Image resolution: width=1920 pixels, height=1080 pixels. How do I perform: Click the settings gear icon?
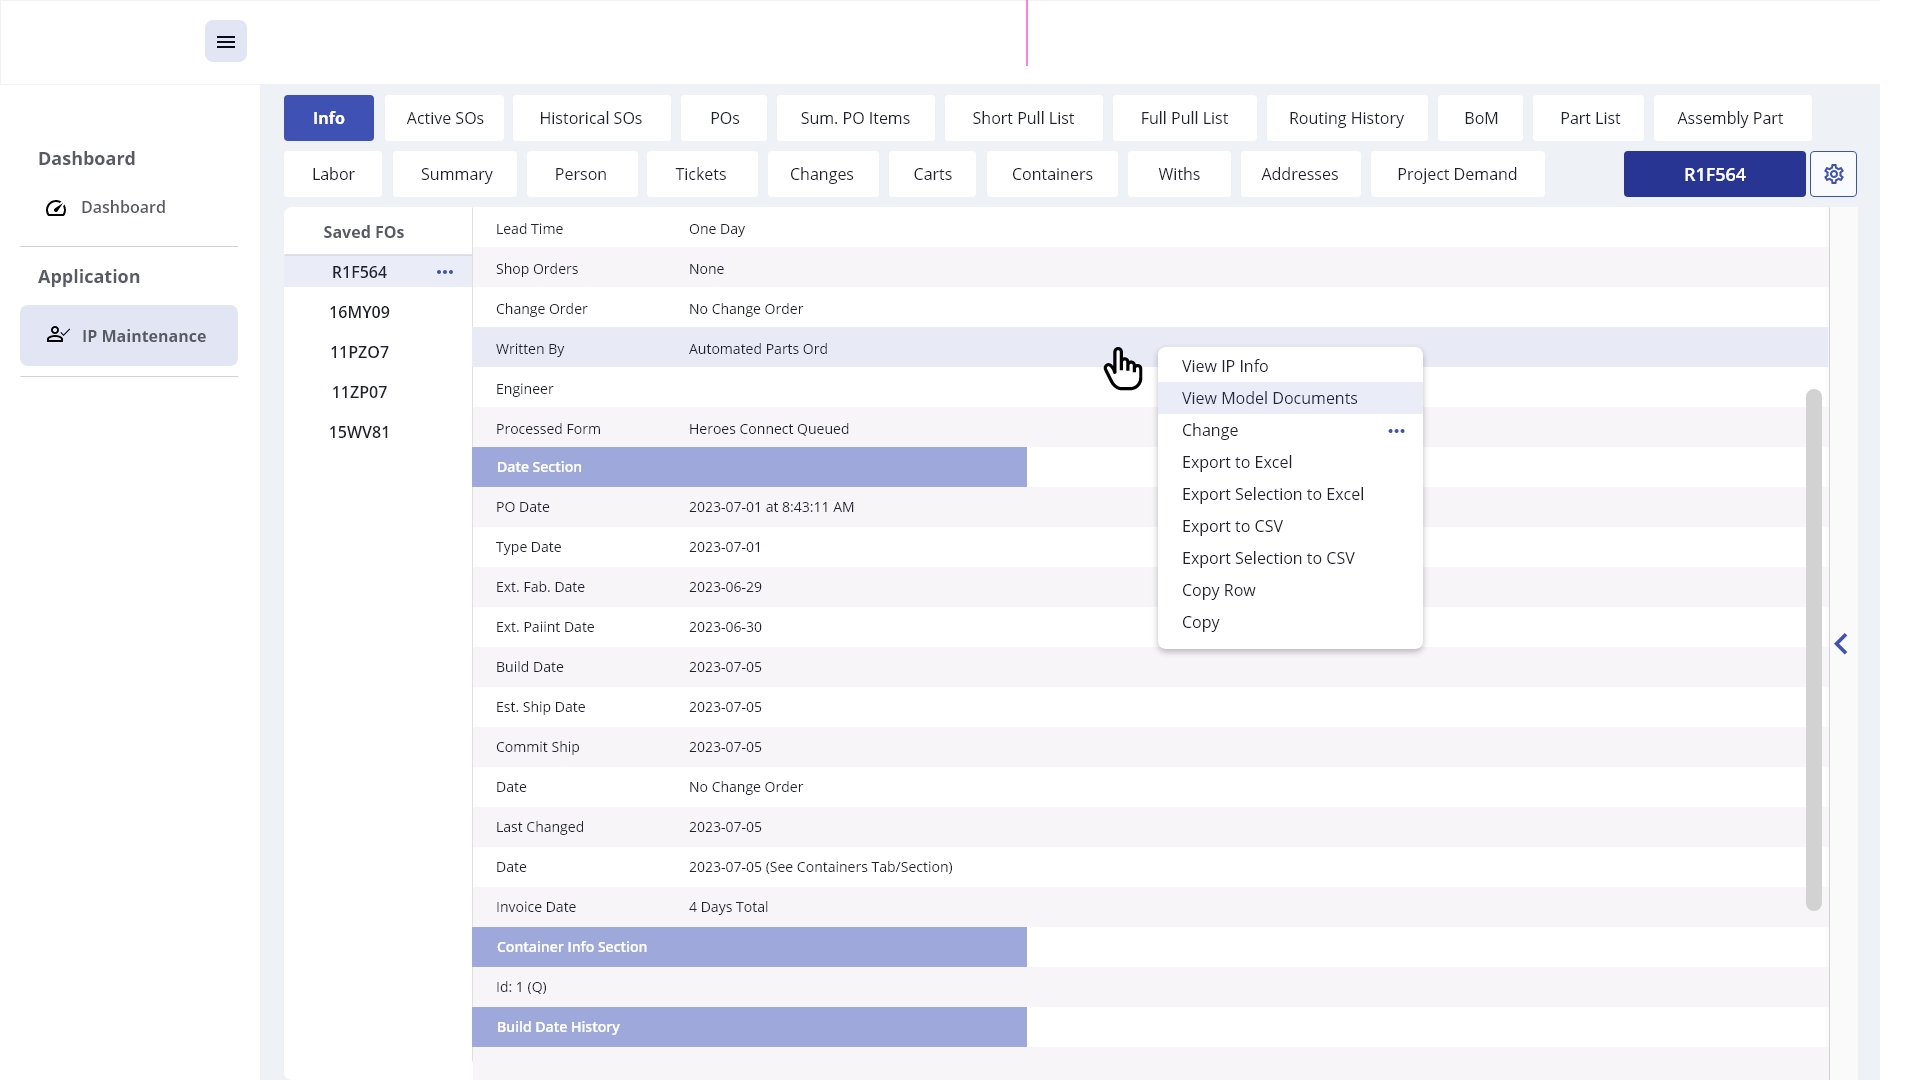point(1833,174)
